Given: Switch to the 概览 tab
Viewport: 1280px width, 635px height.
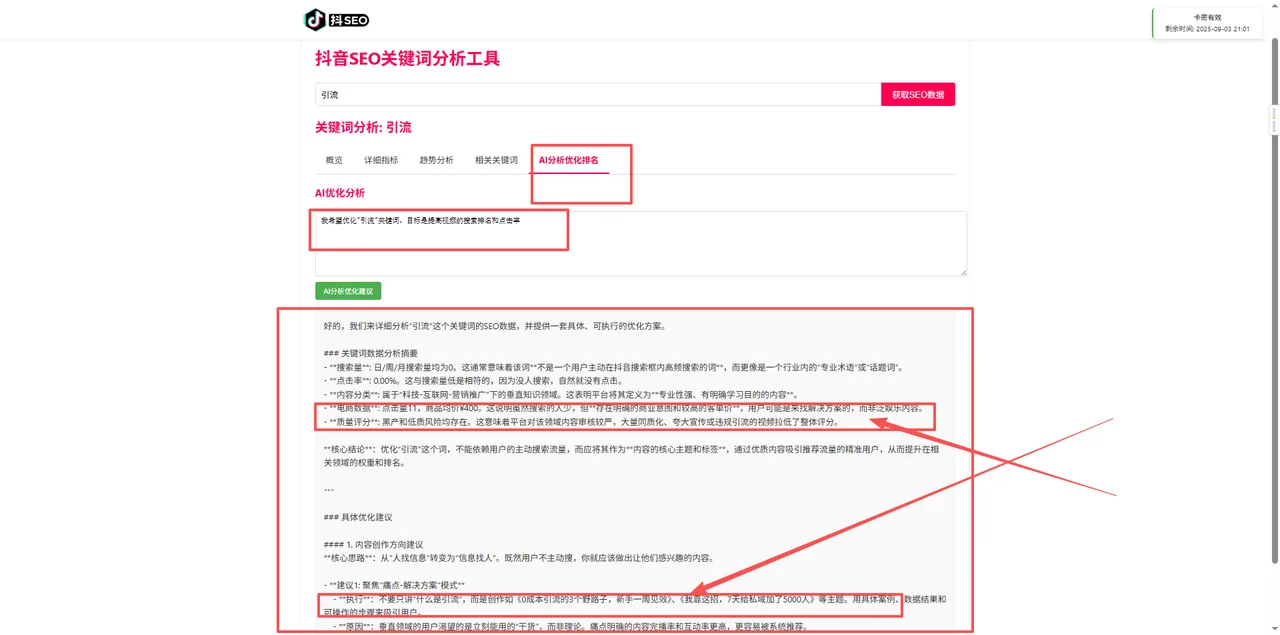Looking at the screenshot, I should pos(334,160).
